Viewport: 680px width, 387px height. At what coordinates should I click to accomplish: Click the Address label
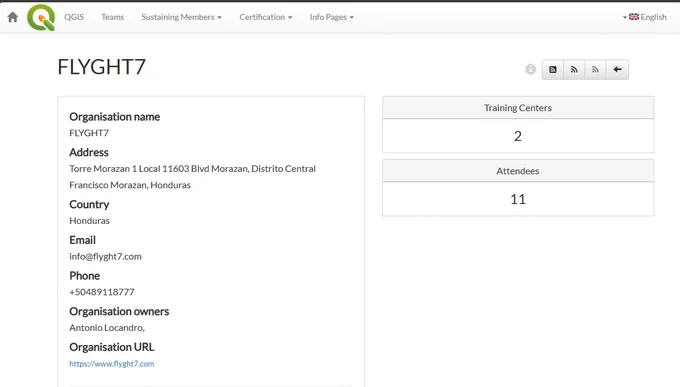(89, 152)
